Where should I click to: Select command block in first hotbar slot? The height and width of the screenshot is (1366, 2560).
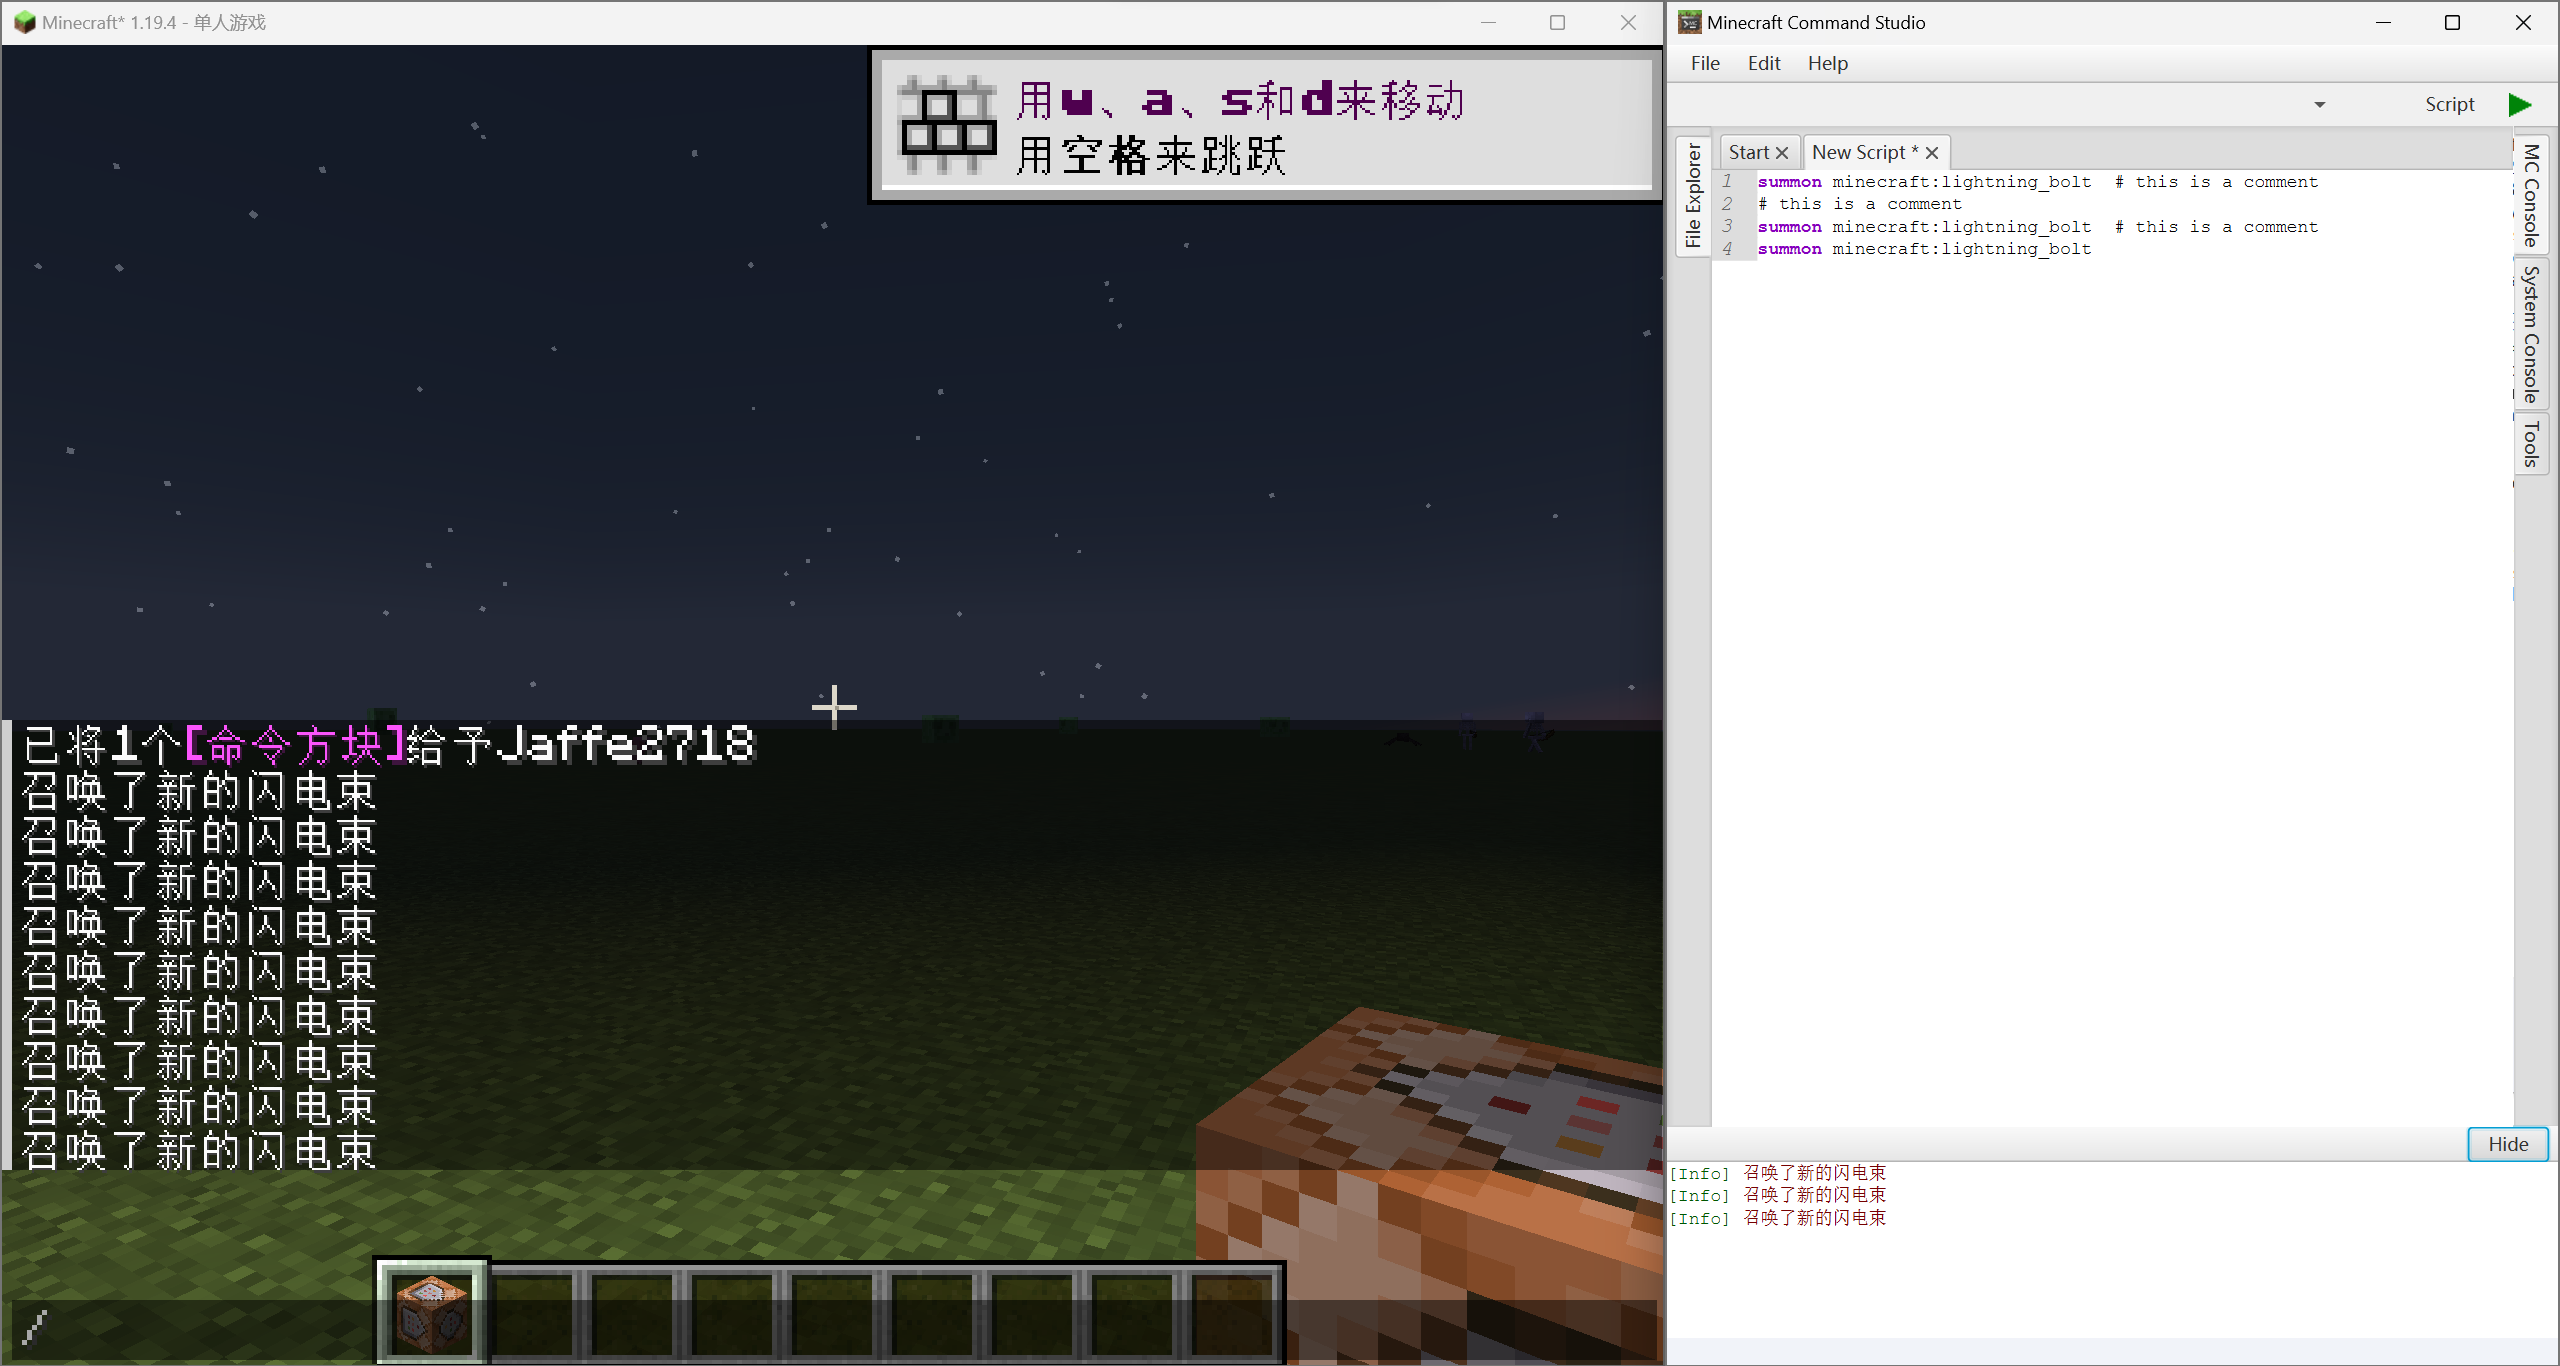432,1312
